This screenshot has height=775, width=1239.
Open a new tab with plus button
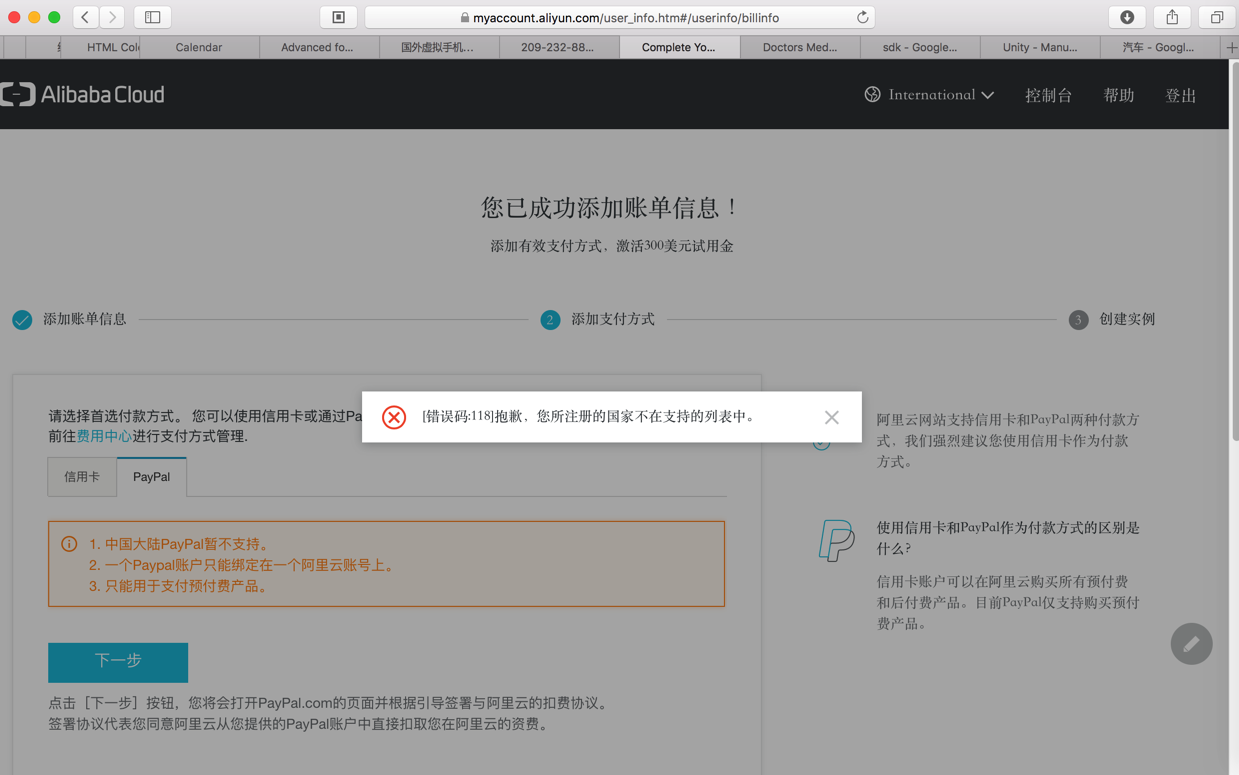click(x=1231, y=47)
